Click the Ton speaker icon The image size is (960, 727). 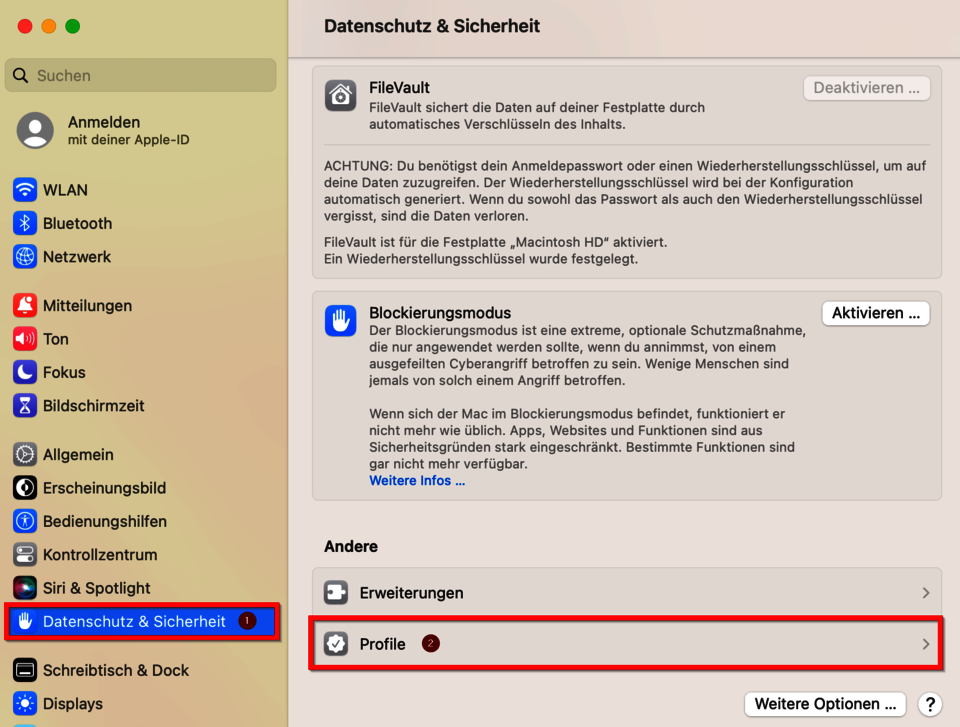tap(25, 339)
